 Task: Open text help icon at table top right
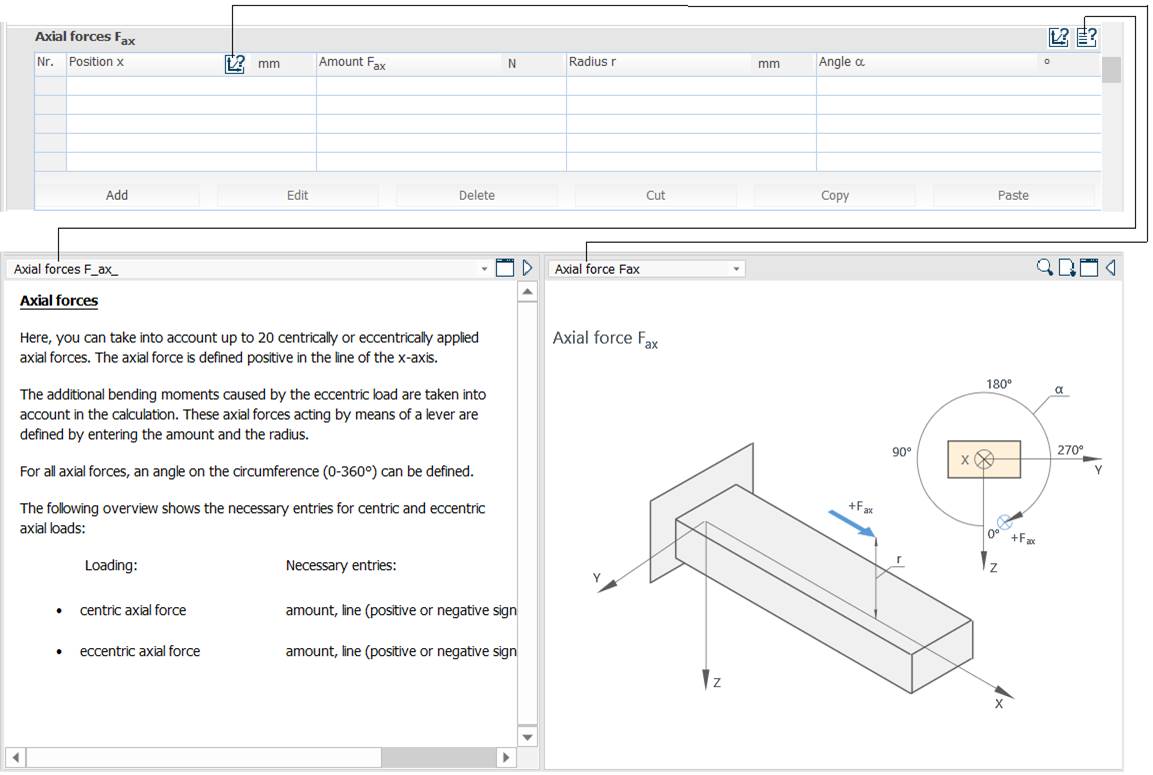pos(1087,37)
